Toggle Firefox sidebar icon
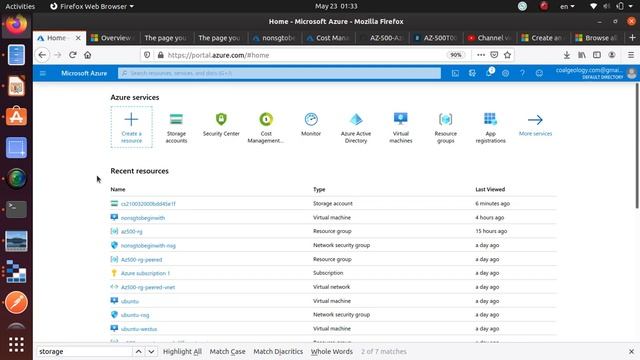 [x=597, y=55]
